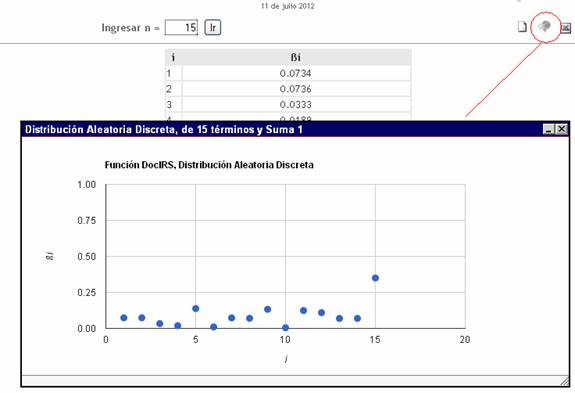
Task: Select the table cell 0.0333
Action: point(296,105)
